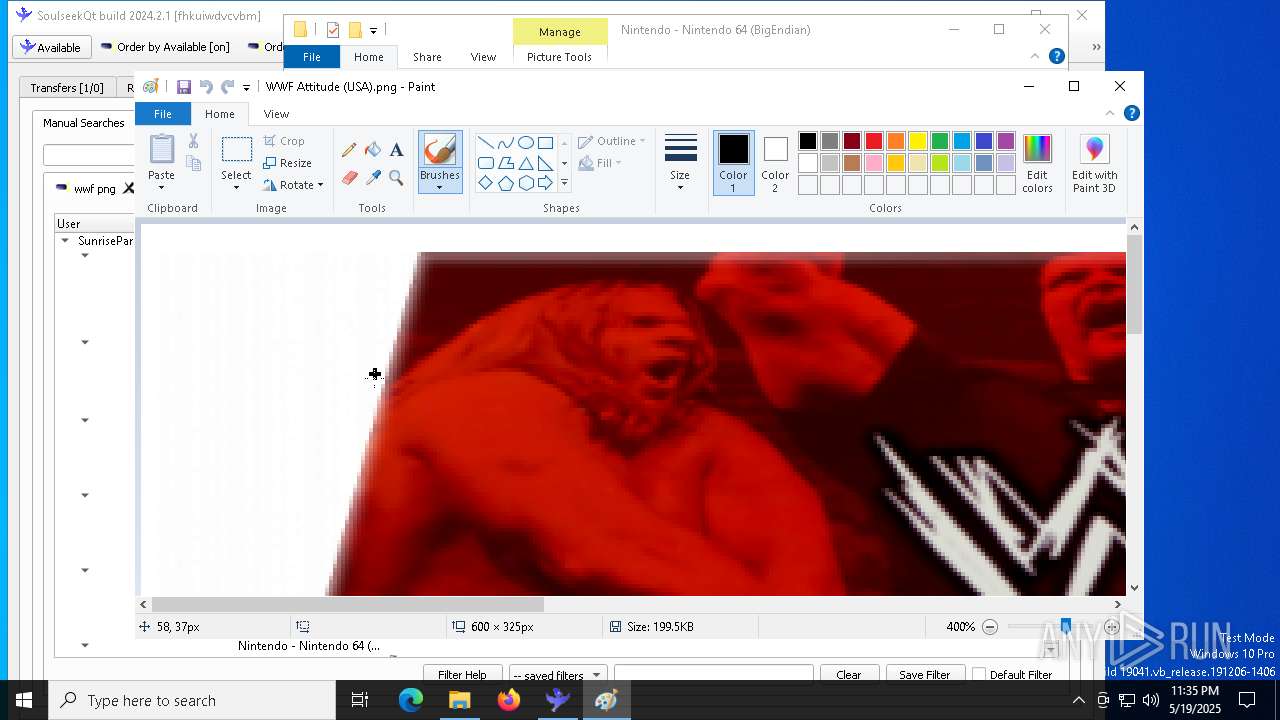Click in the Soulseek filter text field
Screen dimensions: 1280x720
[713, 674]
